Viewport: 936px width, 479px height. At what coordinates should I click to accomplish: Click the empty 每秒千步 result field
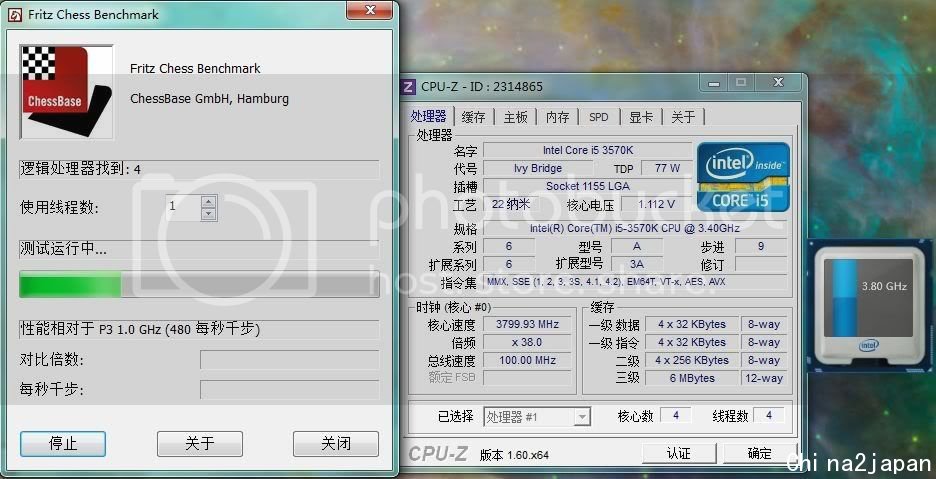coord(290,390)
